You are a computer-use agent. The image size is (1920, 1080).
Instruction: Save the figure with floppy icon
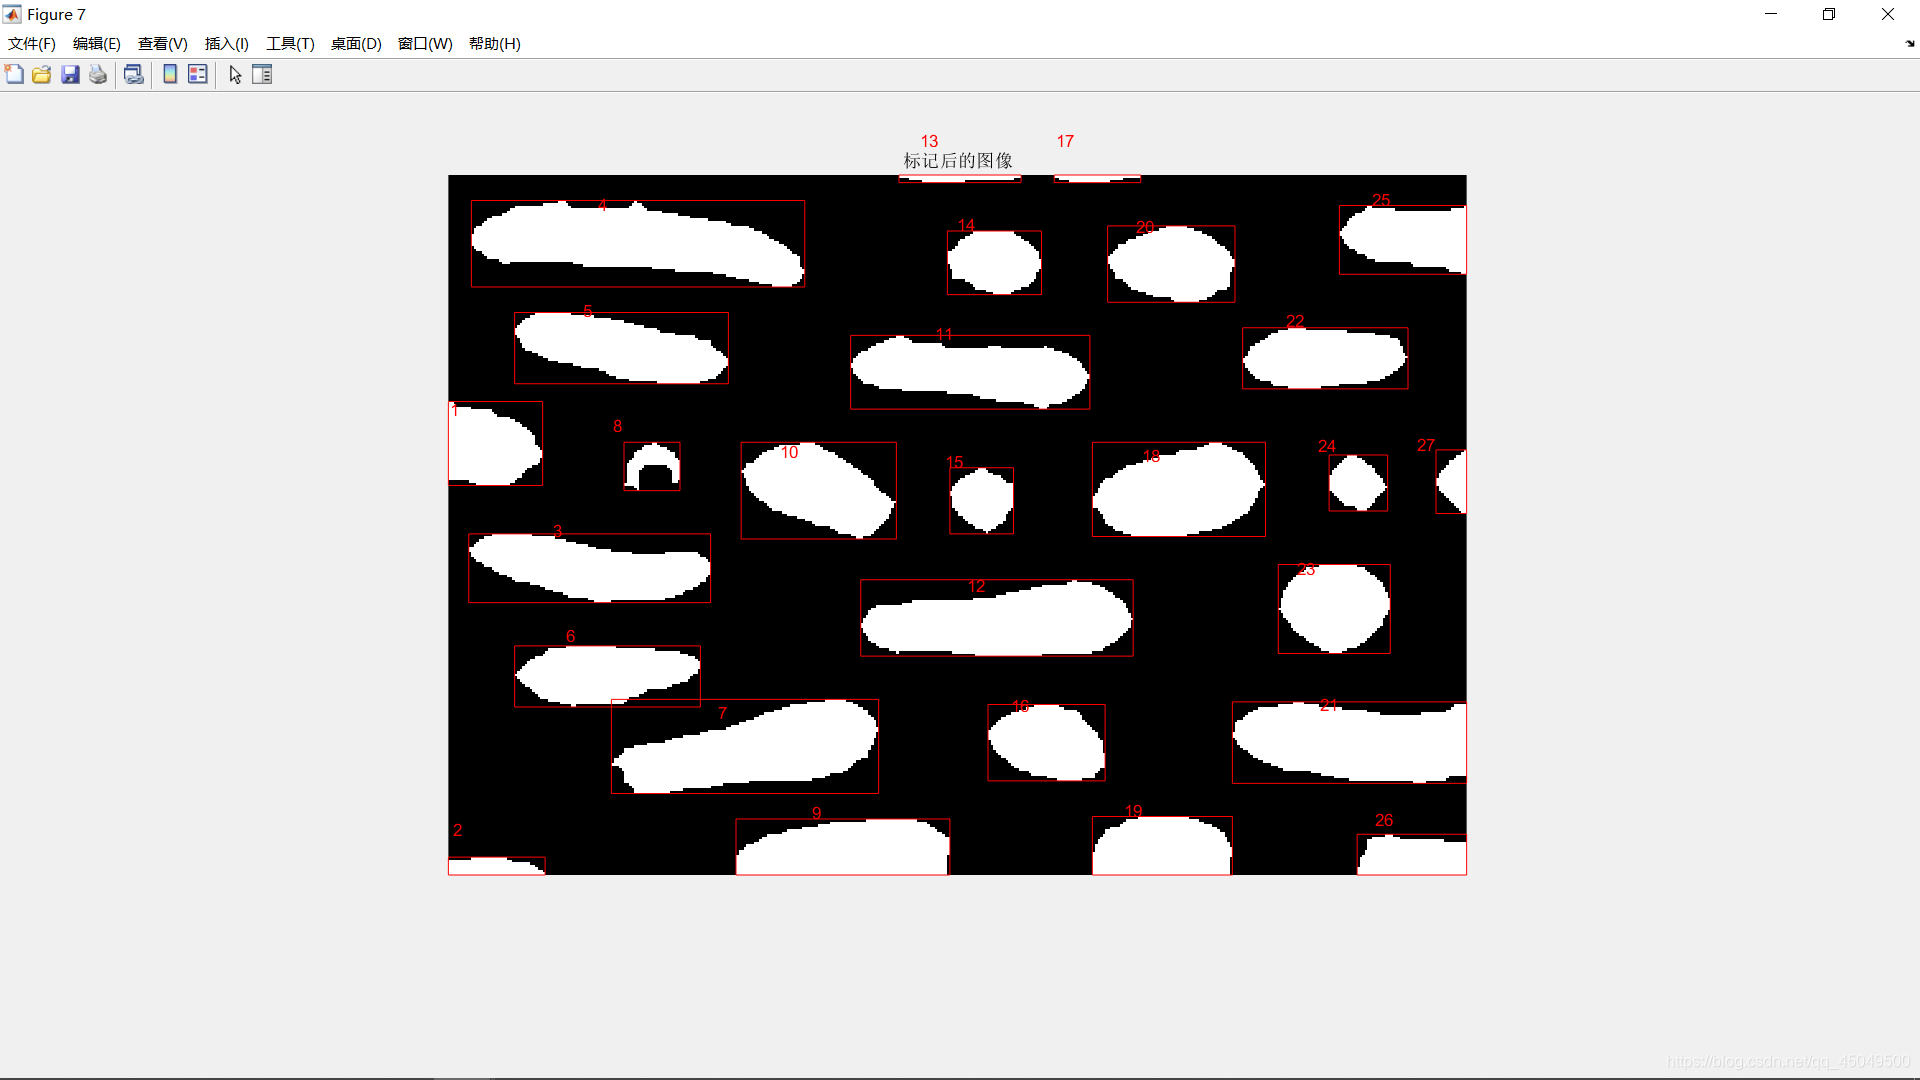[70, 74]
